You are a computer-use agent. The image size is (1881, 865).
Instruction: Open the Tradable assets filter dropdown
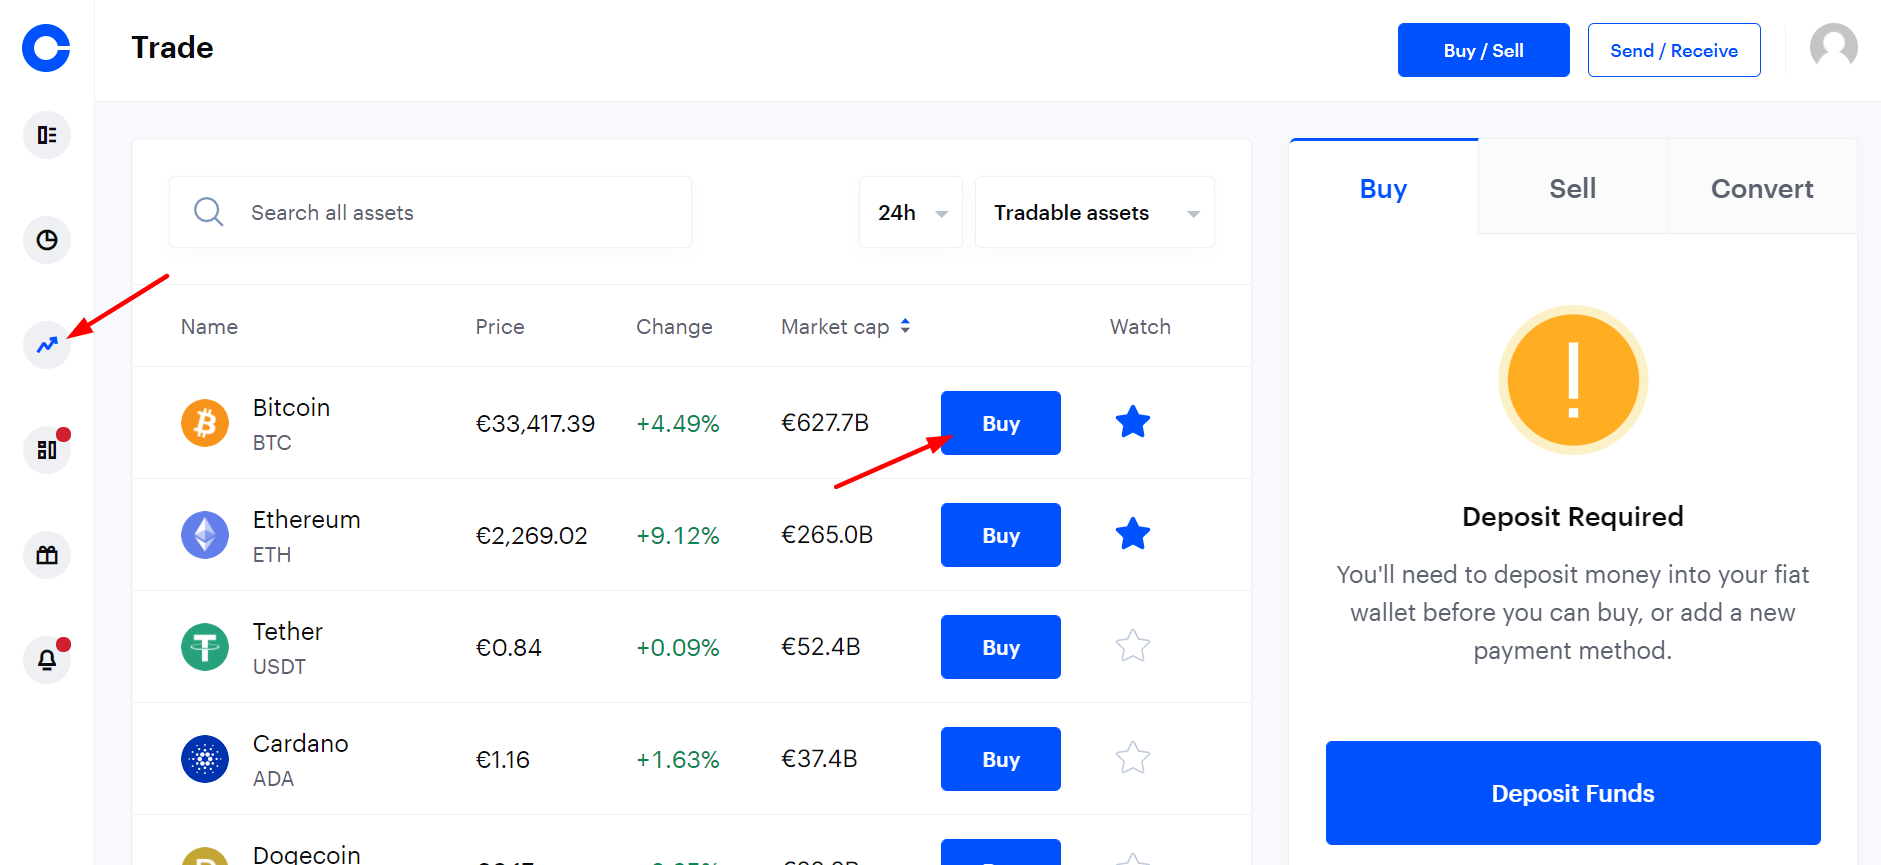(1095, 212)
